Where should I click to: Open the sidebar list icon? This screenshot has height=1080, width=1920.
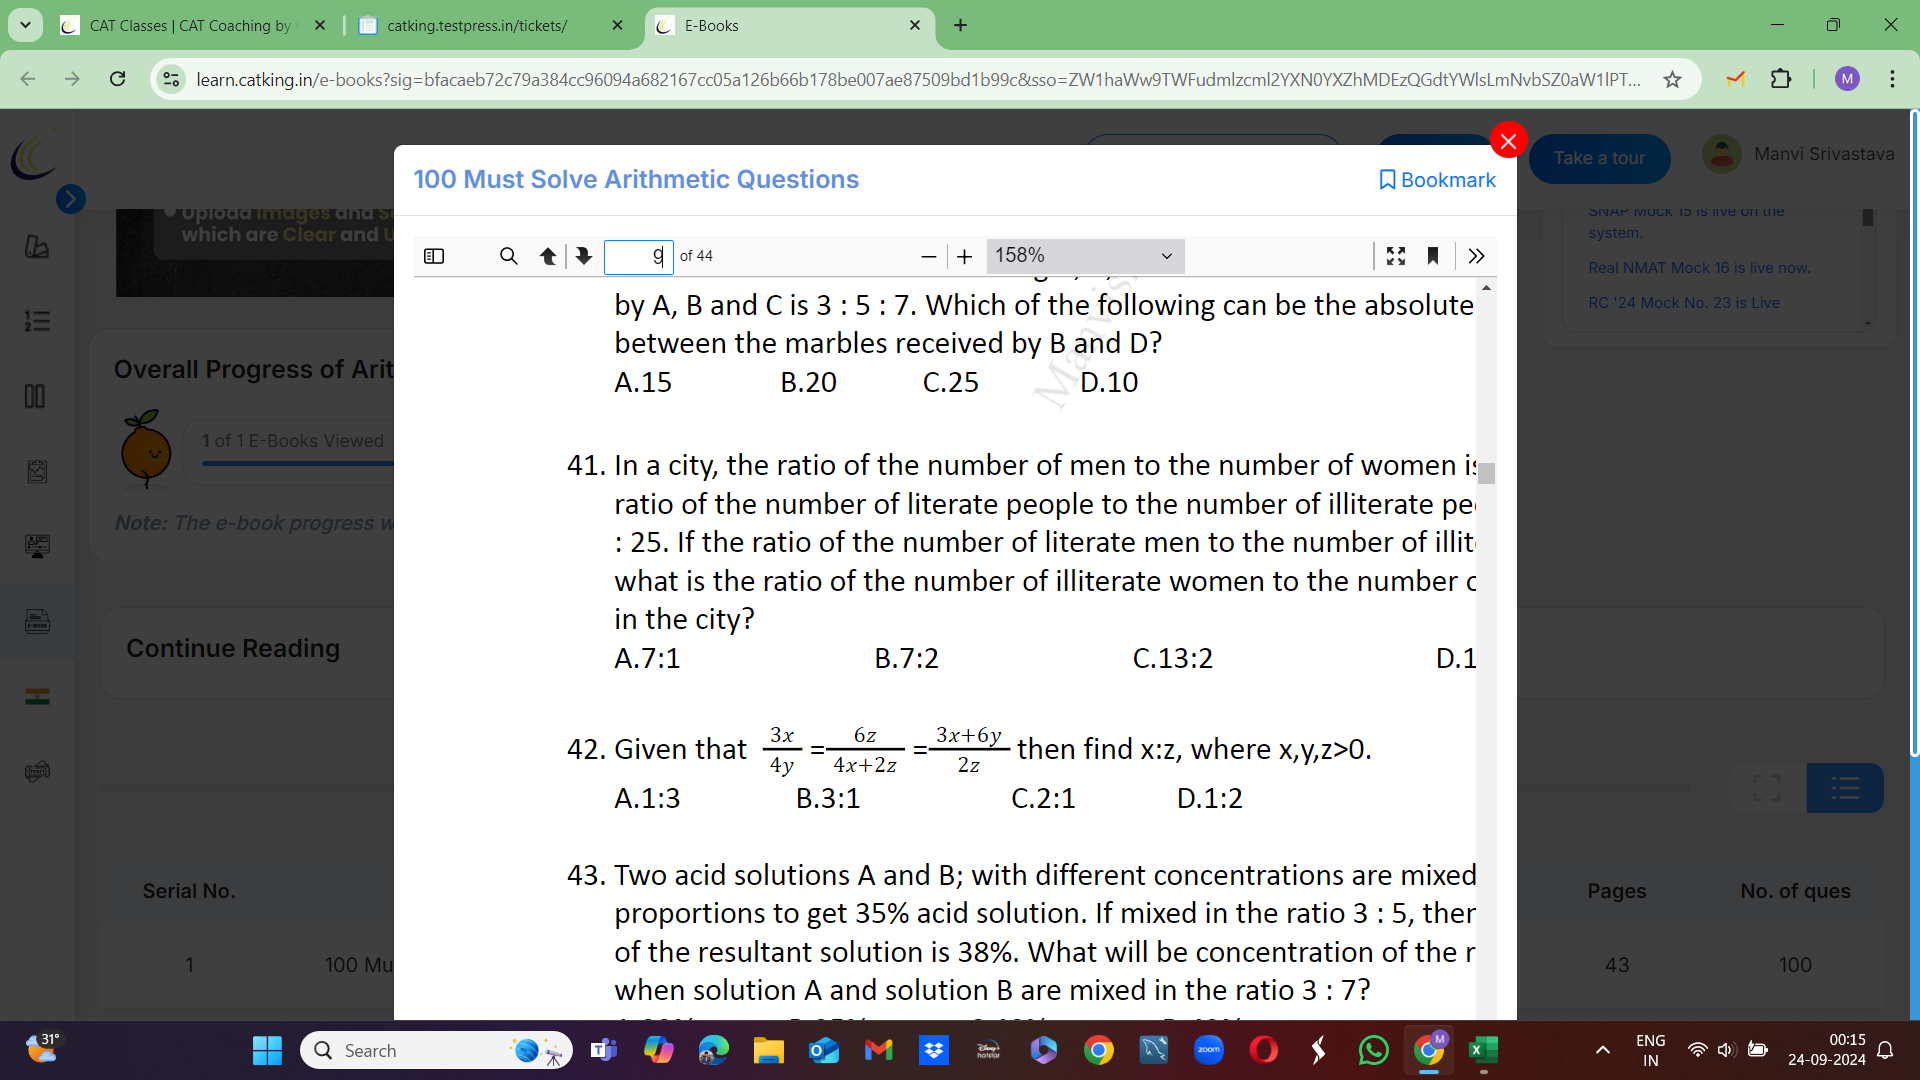[x=37, y=321]
